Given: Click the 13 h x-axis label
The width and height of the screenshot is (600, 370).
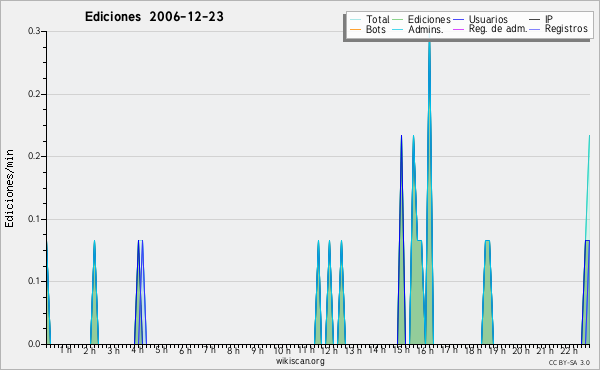Looking at the screenshot, I should [x=353, y=350].
